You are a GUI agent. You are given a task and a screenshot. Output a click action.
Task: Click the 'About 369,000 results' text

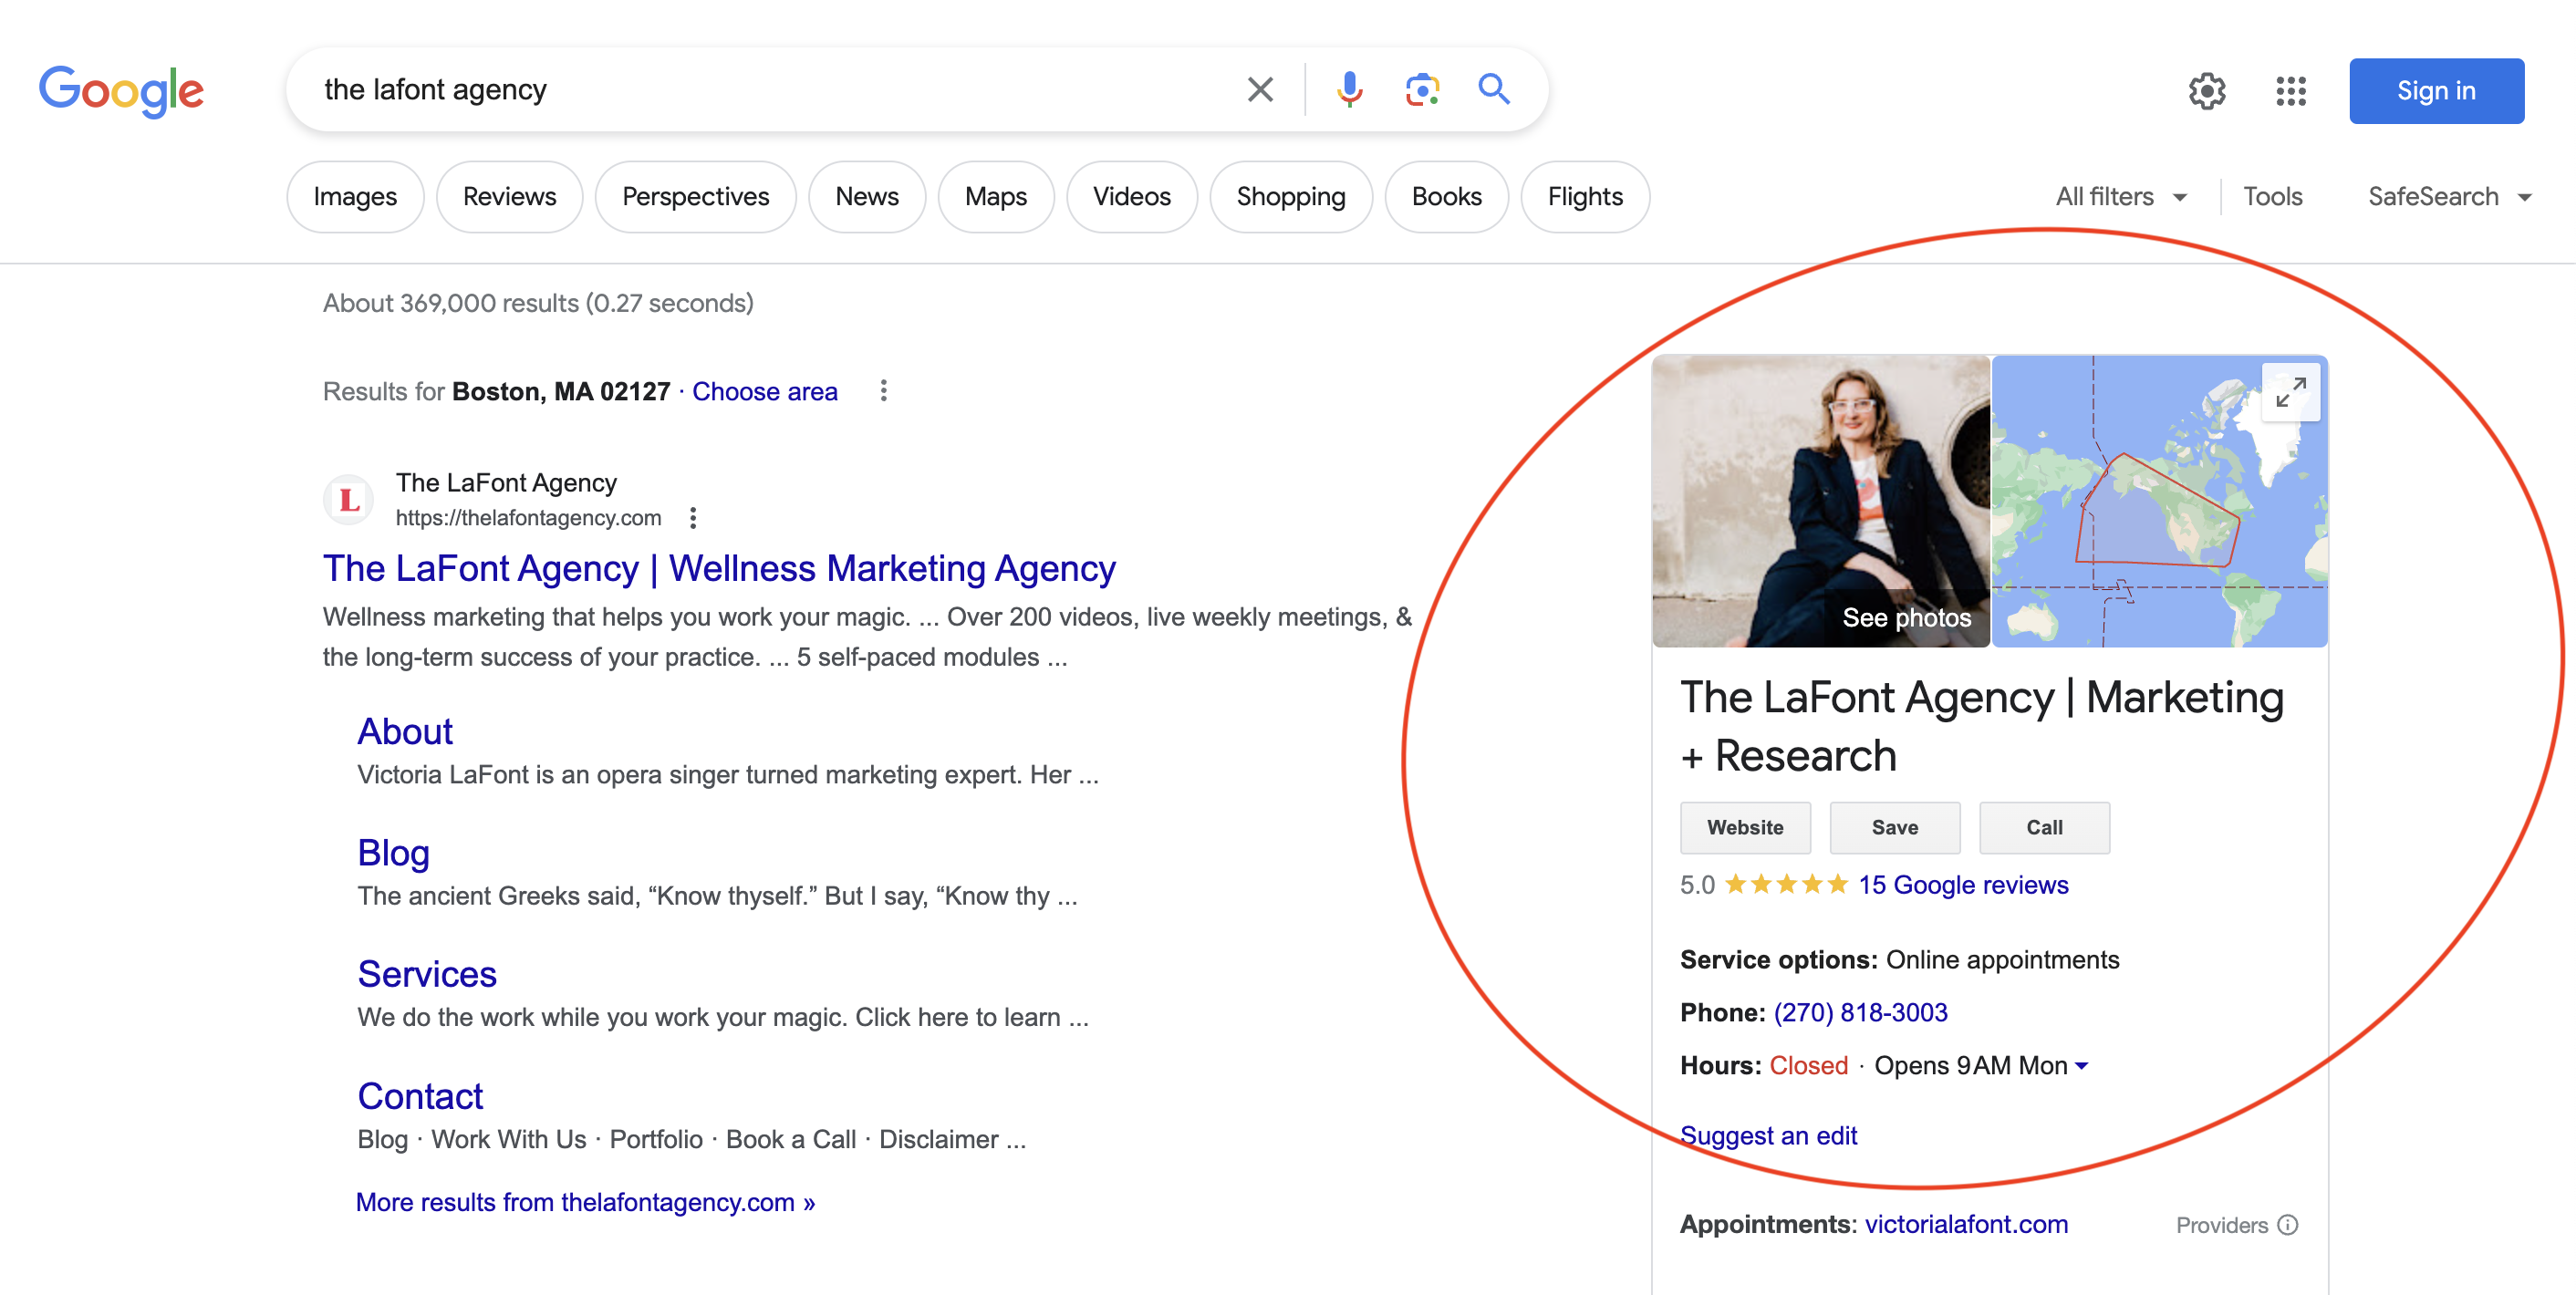pos(538,303)
